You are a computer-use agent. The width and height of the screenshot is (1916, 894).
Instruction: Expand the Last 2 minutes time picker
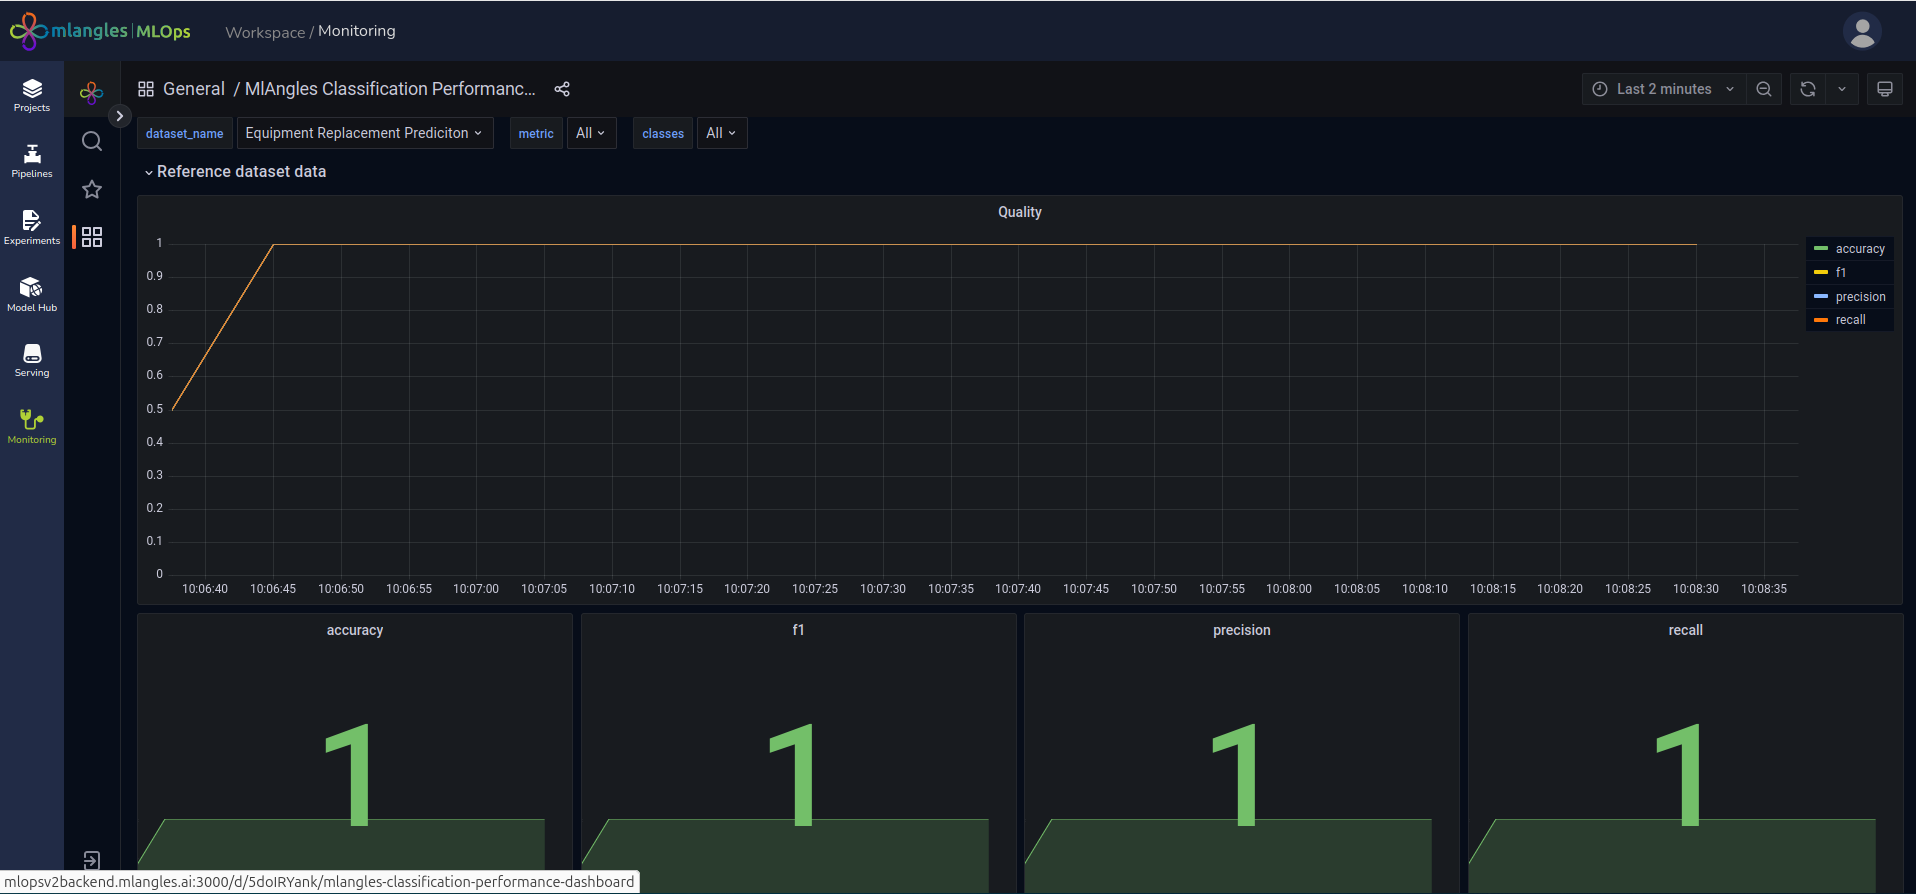tap(1663, 89)
